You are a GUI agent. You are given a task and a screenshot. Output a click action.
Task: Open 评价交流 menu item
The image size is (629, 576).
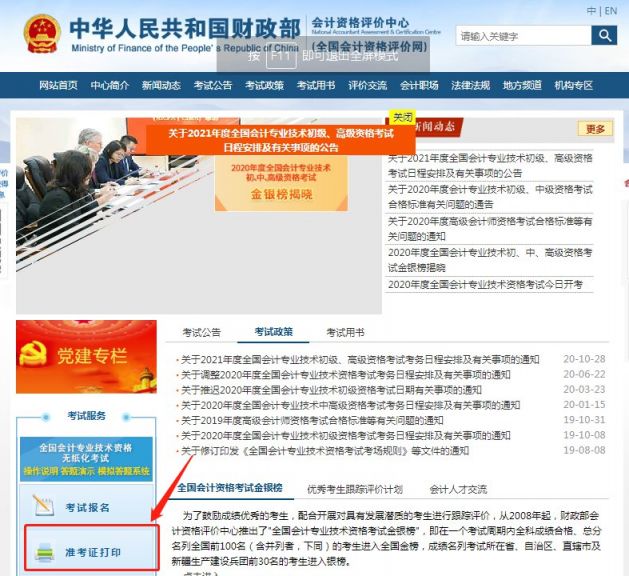coord(367,85)
